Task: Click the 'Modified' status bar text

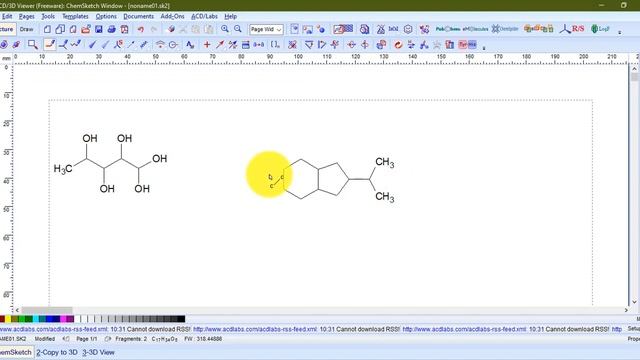Action: click(x=45, y=339)
